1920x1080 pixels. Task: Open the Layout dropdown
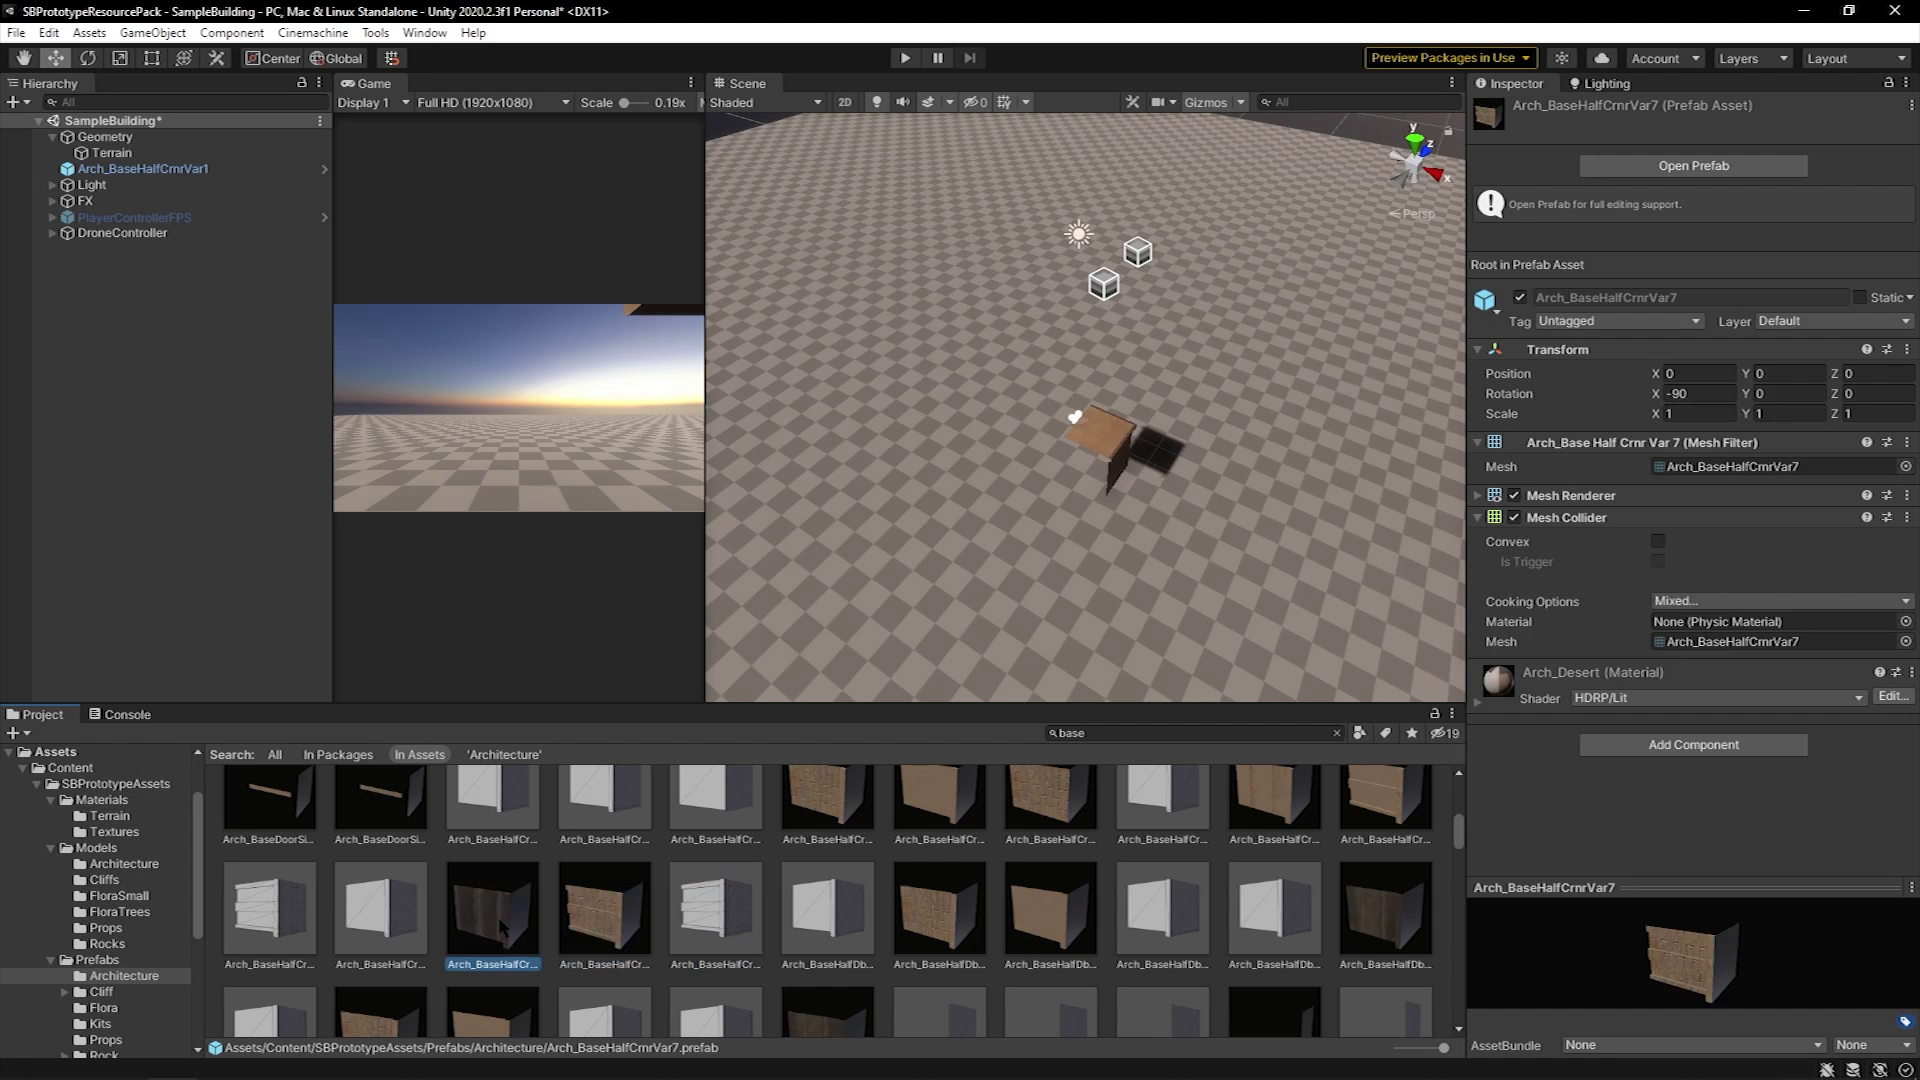1856,58
